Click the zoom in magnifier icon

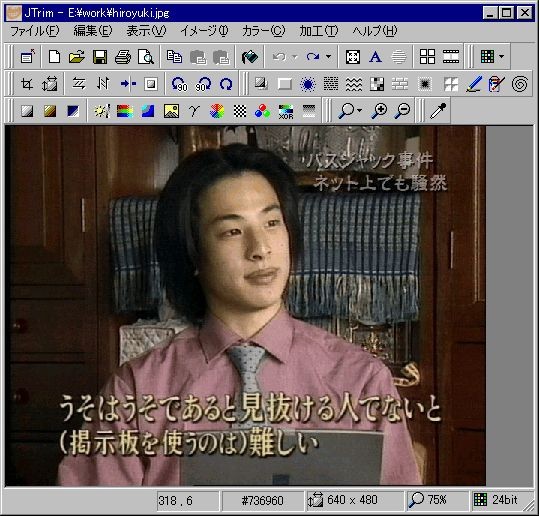tap(379, 111)
